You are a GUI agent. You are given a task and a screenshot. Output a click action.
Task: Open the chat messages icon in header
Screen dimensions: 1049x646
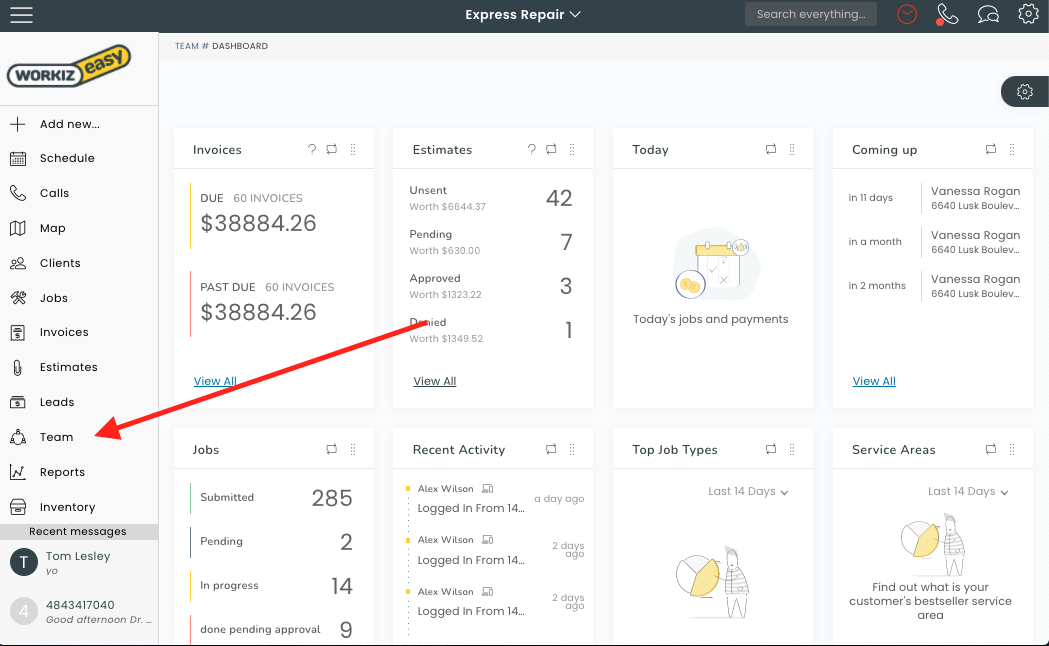point(988,15)
